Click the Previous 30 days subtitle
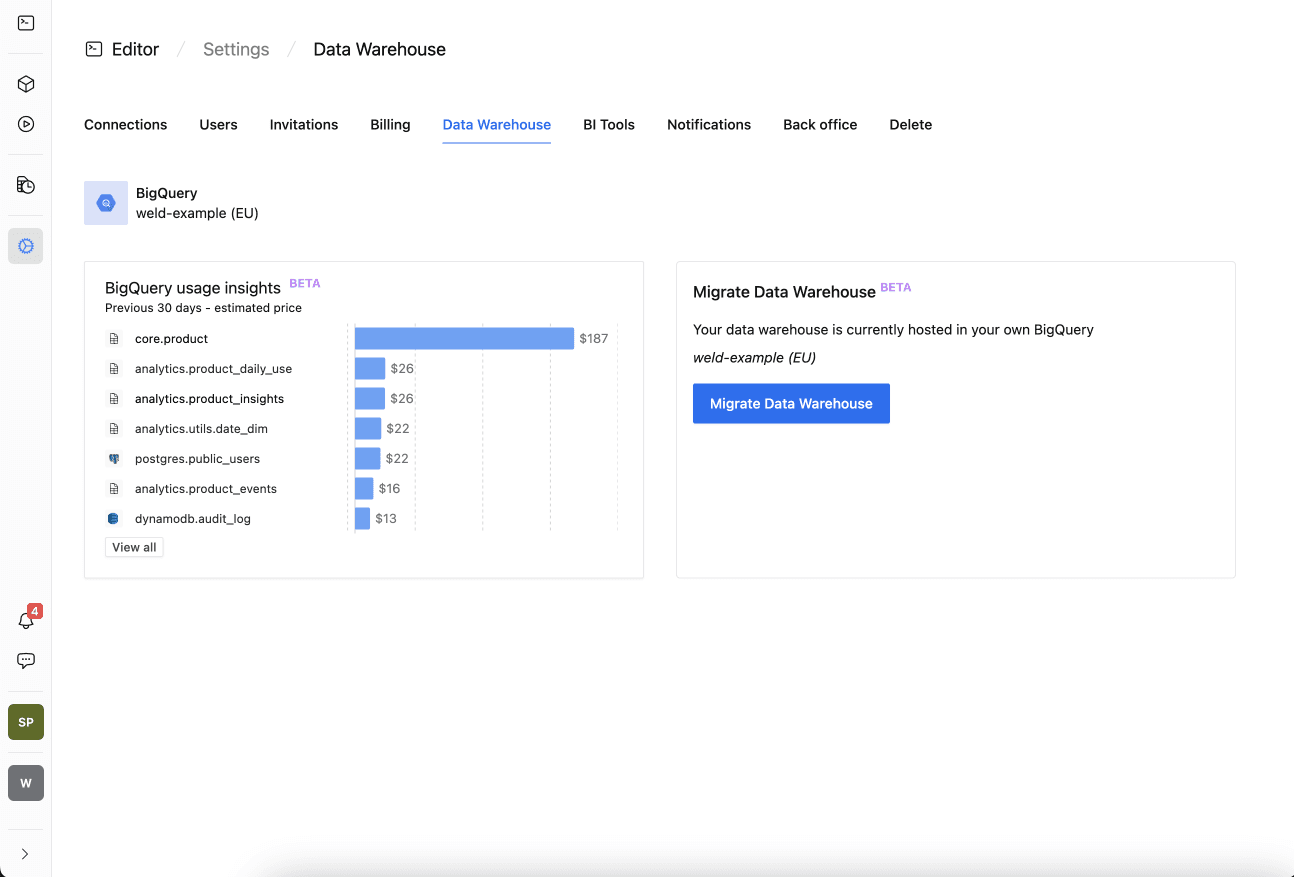Viewport: 1294px width, 877px height. point(203,308)
